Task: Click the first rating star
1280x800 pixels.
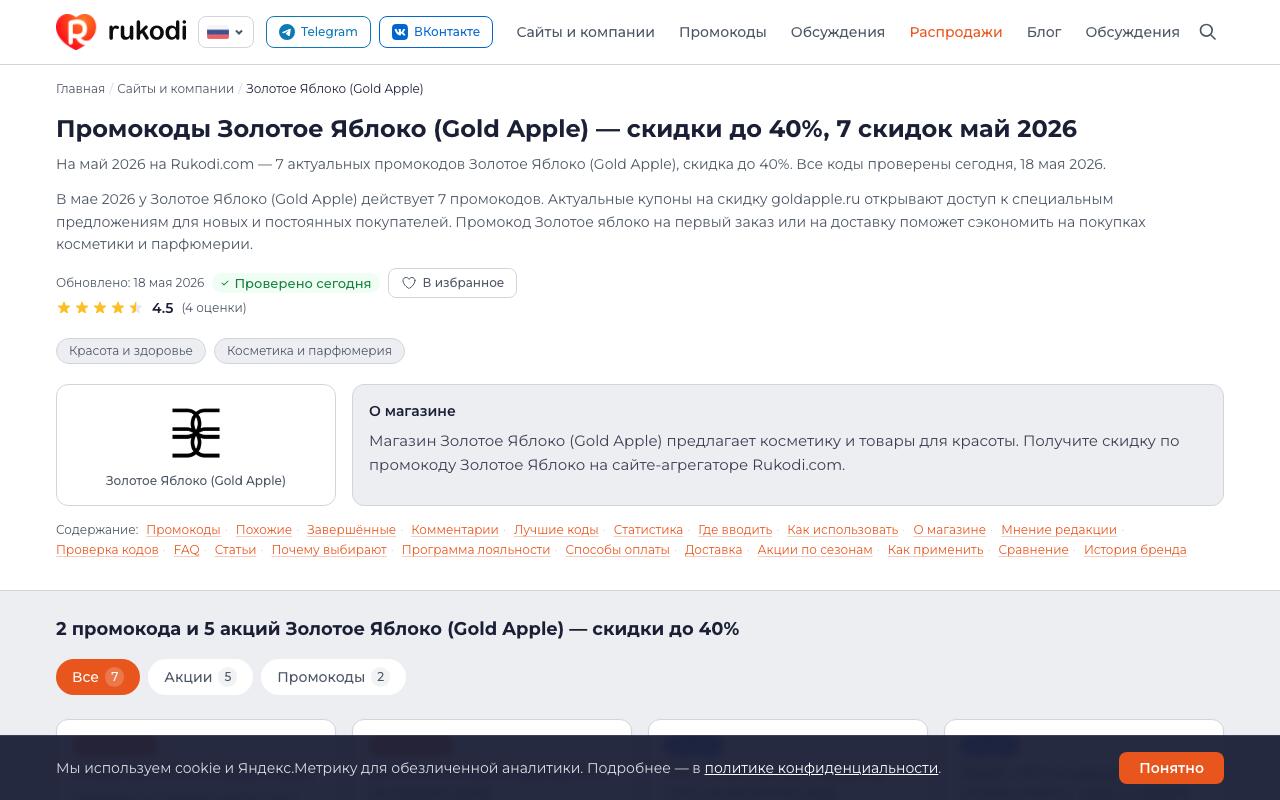Action: [x=64, y=308]
